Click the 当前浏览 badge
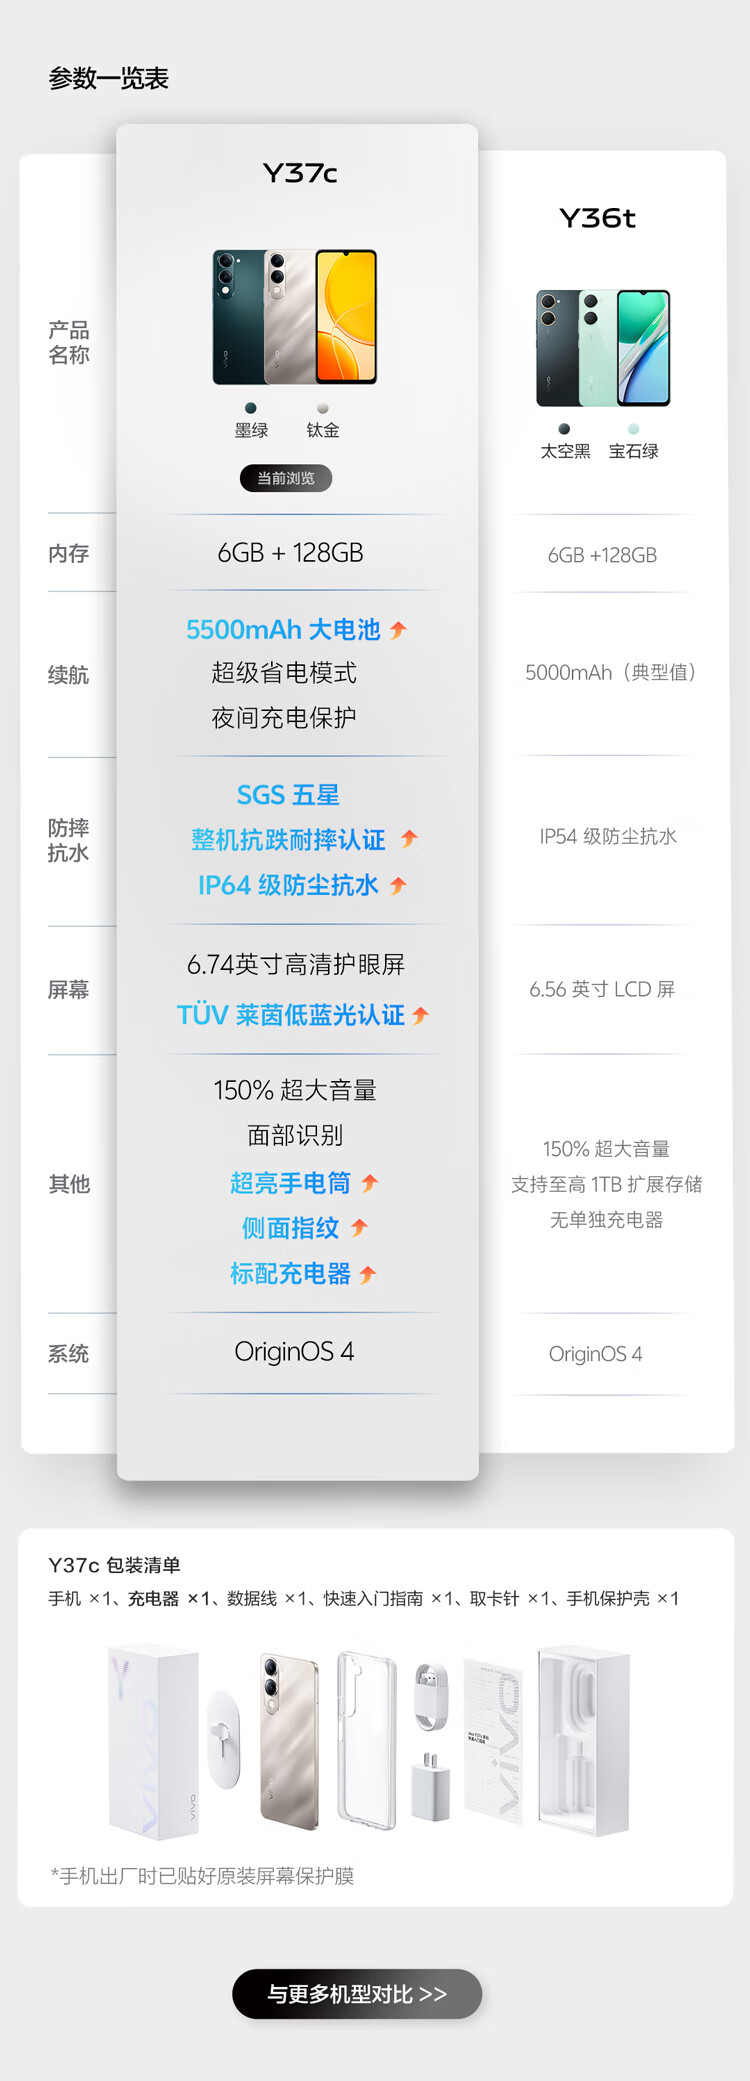Screen dimensions: 750x2081 286,478
